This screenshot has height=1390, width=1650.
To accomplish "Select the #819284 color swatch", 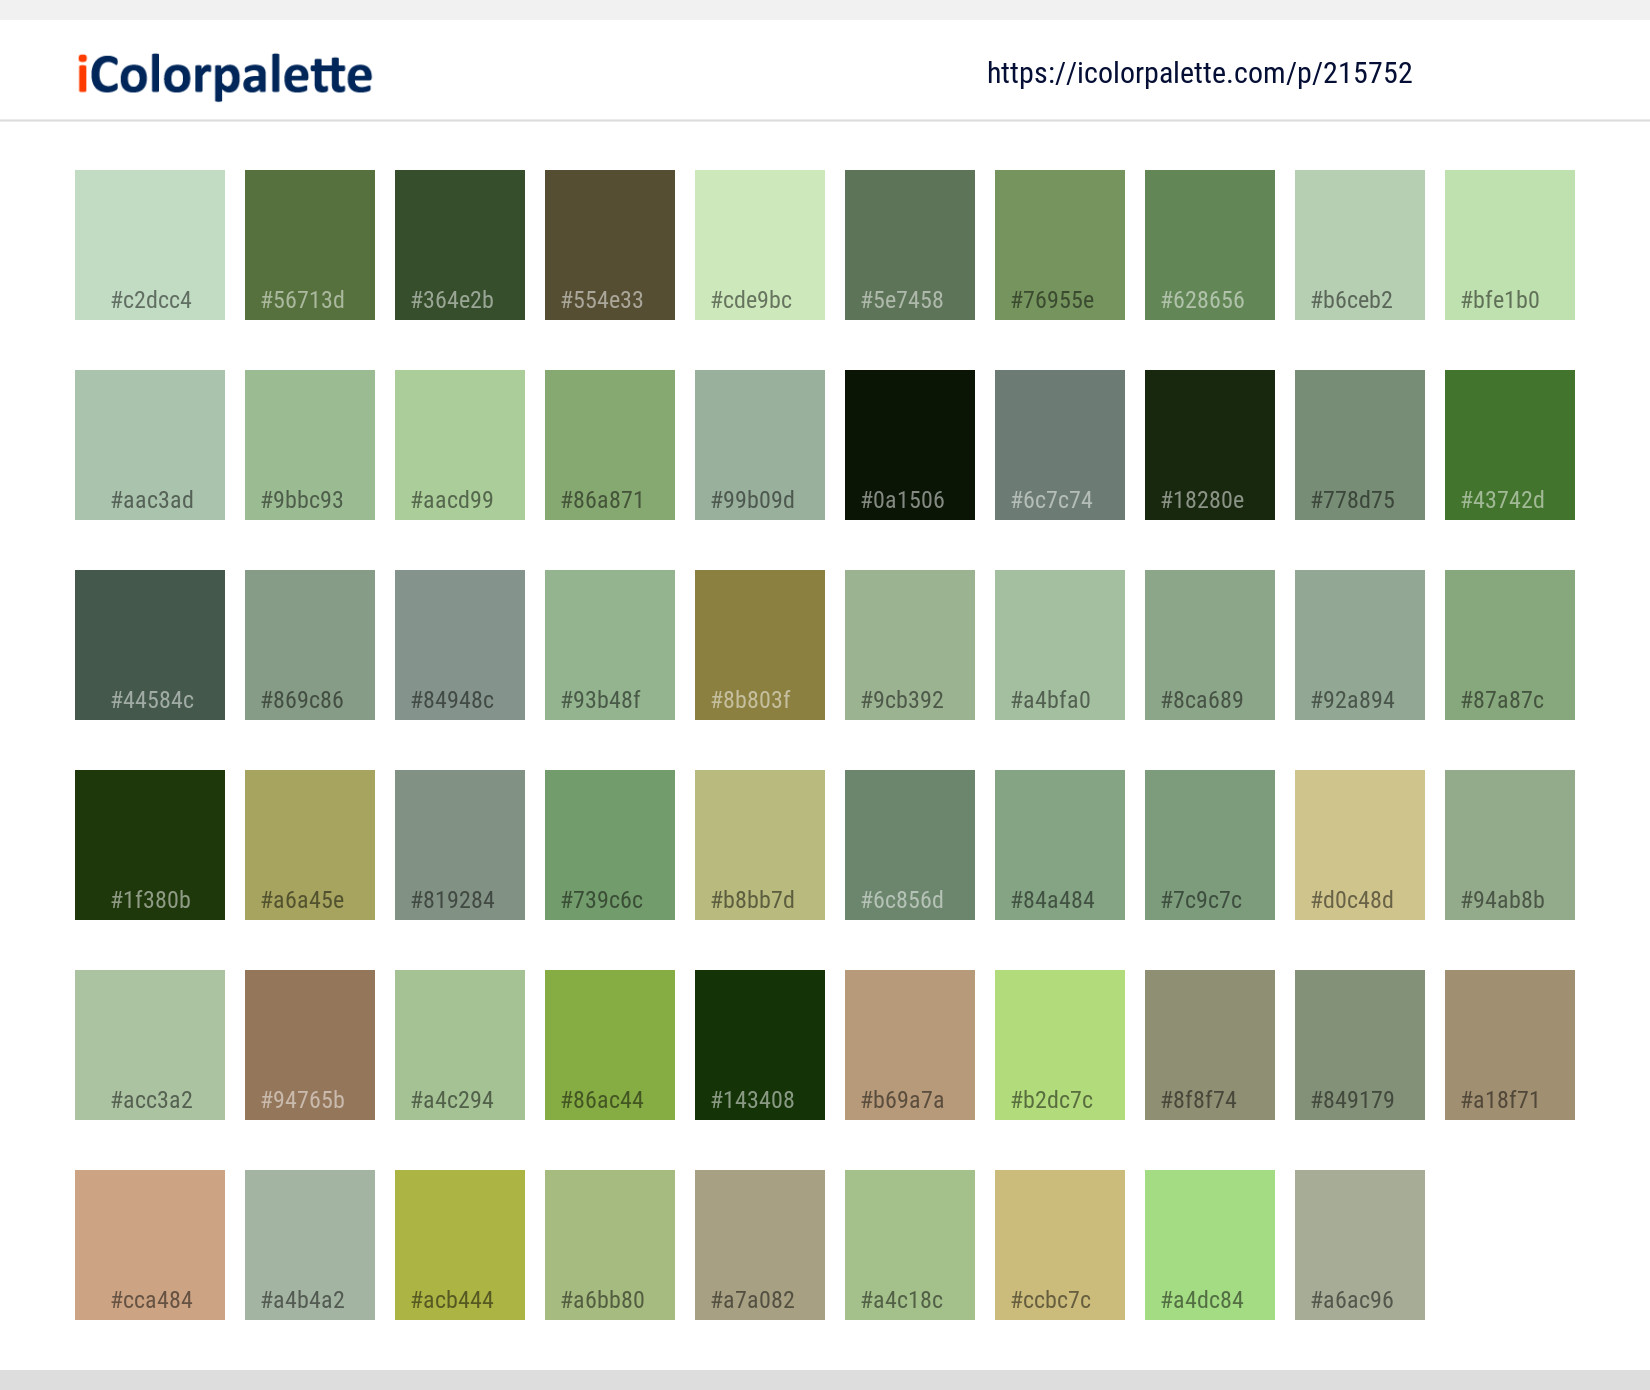I will point(460,845).
